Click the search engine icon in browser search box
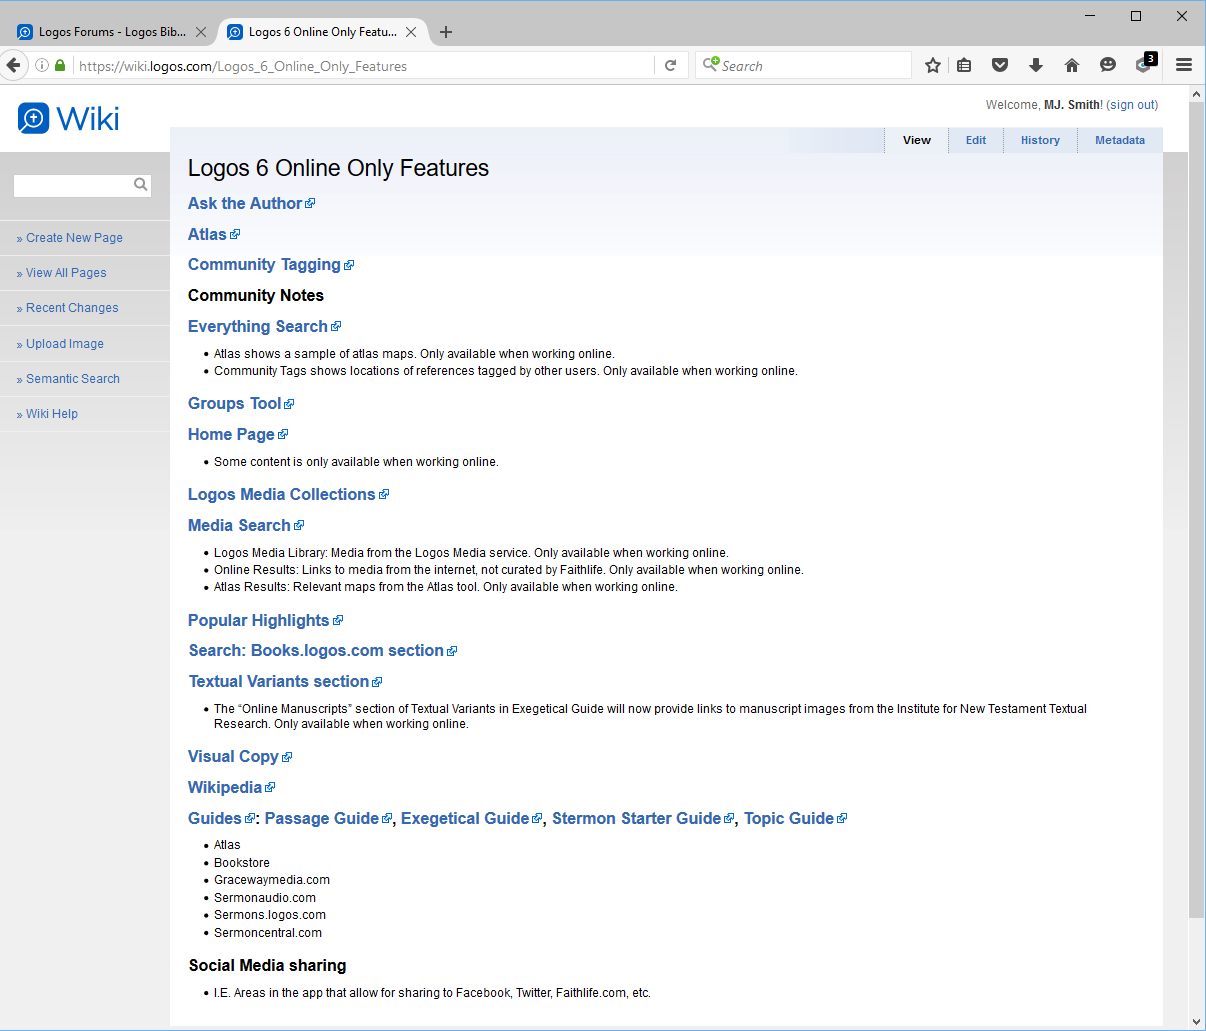This screenshot has width=1206, height=1031. pos(711,65)
